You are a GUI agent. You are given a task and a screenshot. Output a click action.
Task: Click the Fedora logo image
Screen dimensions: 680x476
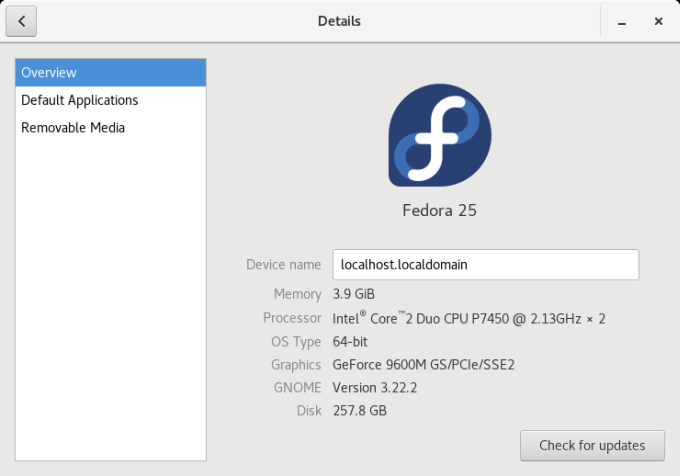point(439,134)
